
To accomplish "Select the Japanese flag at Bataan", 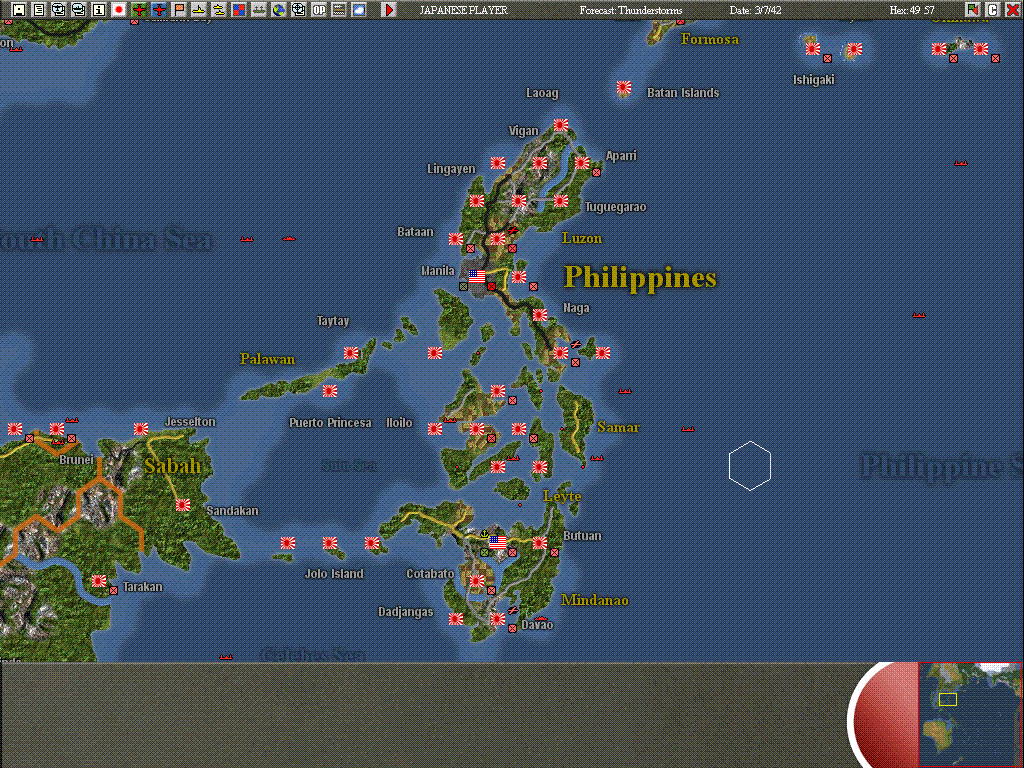I will click(456, 239).
